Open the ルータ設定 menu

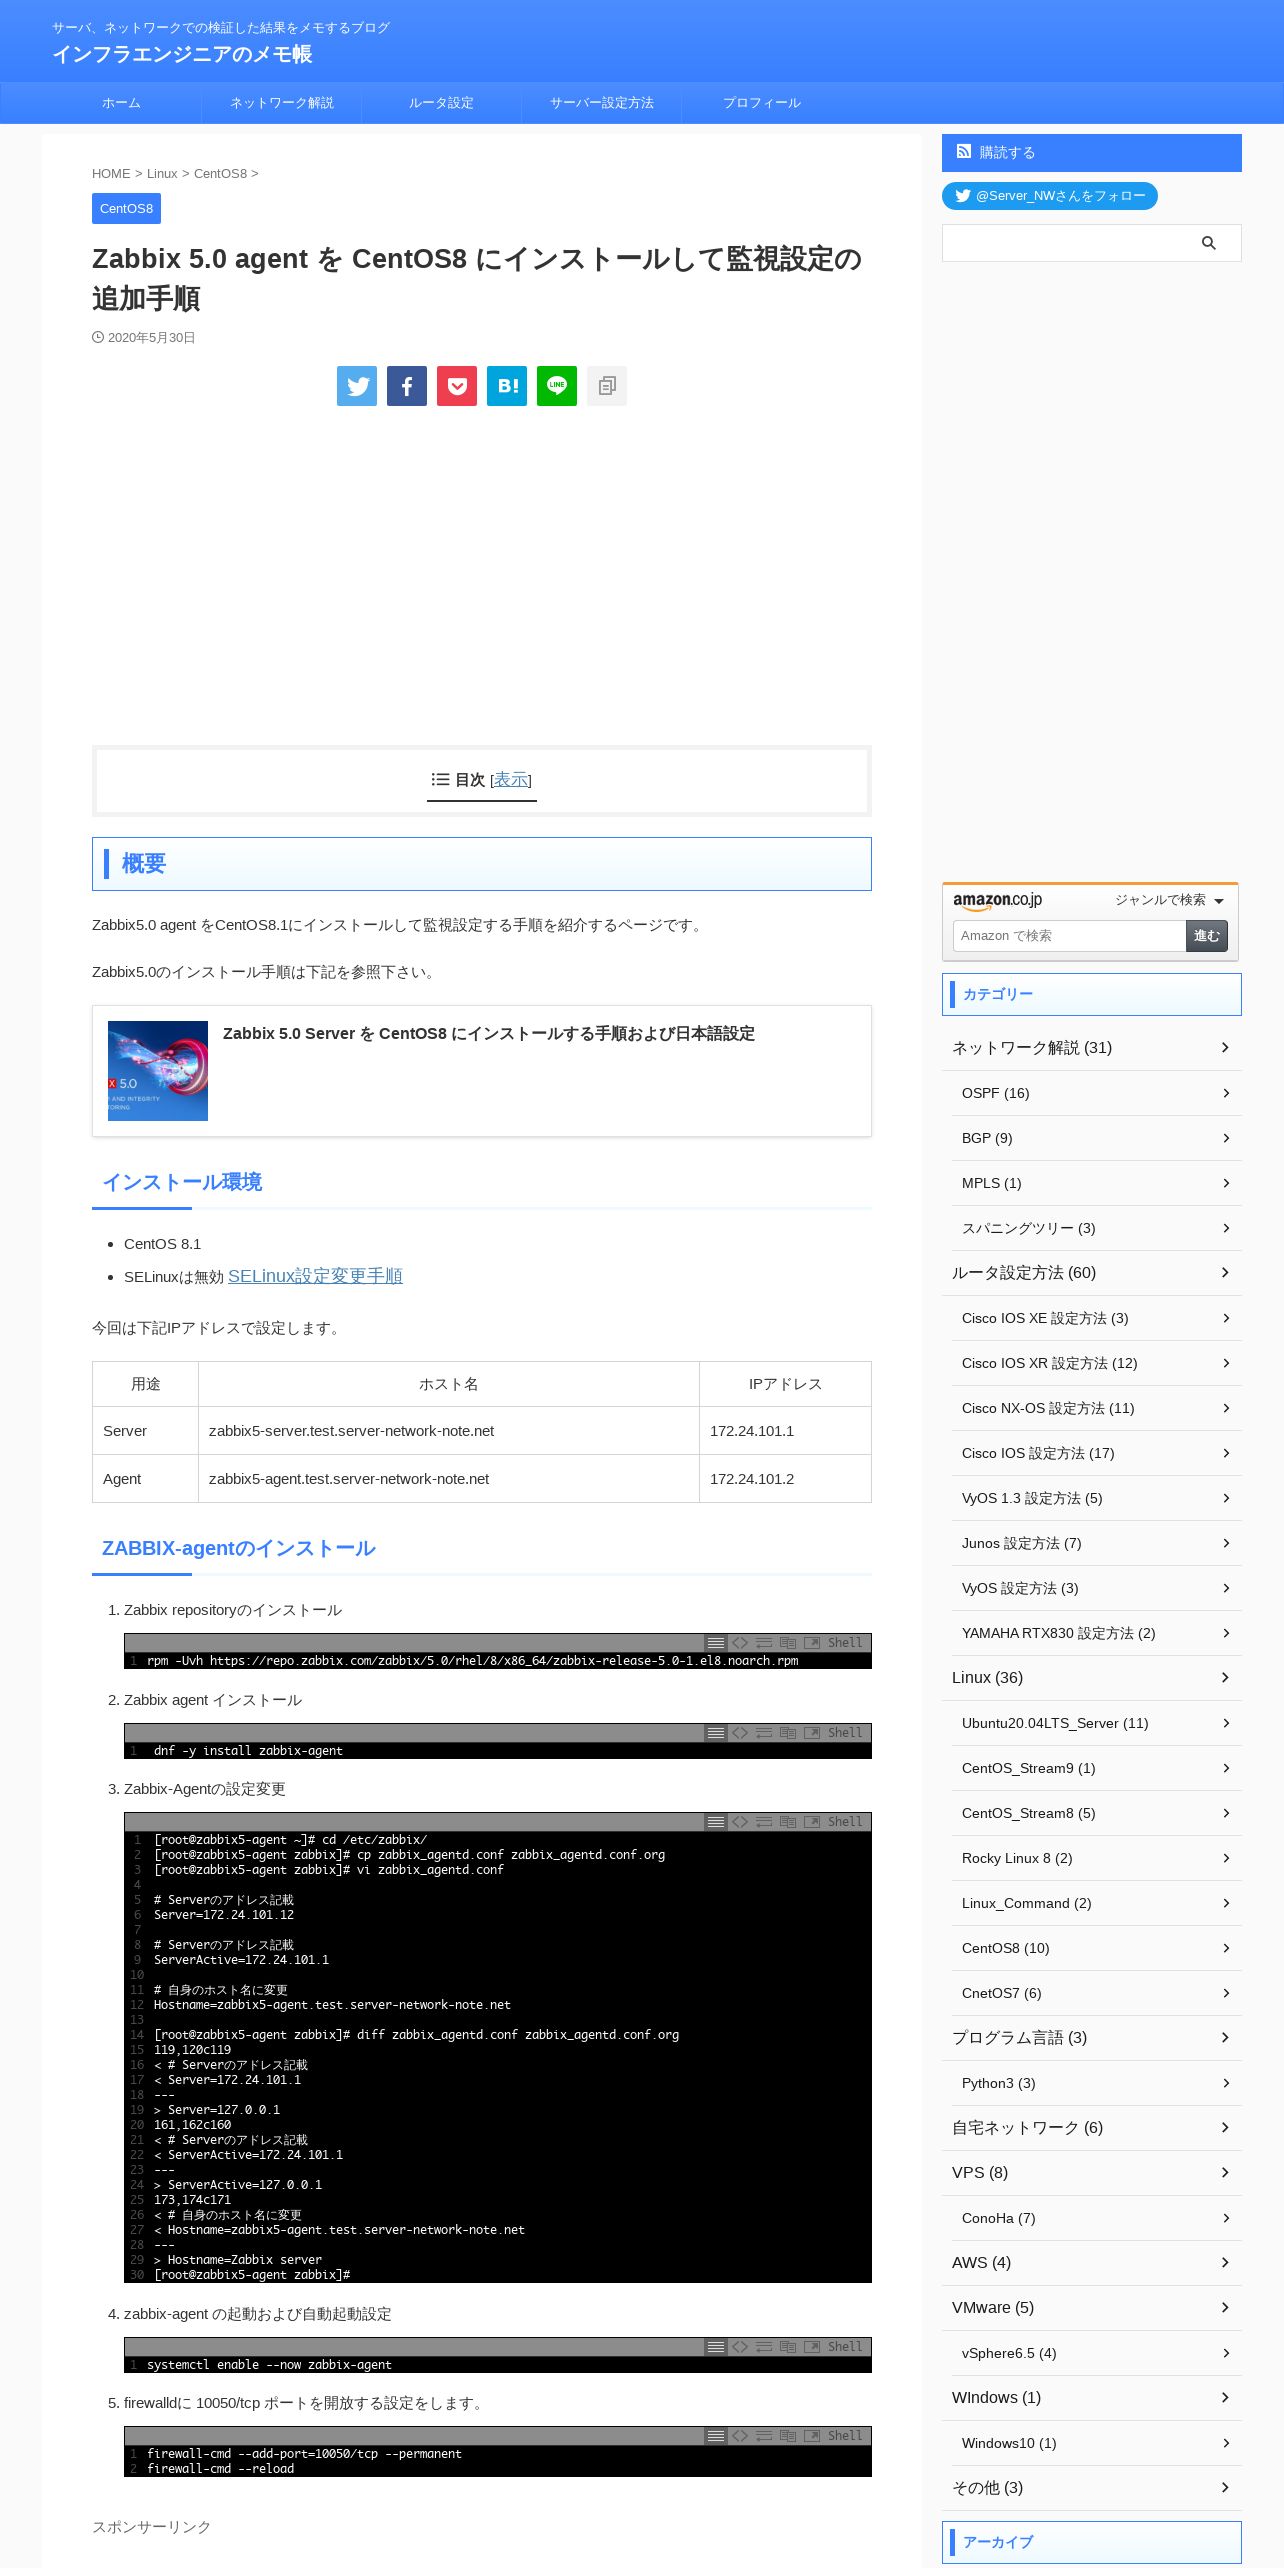click(x=441, y=103)
